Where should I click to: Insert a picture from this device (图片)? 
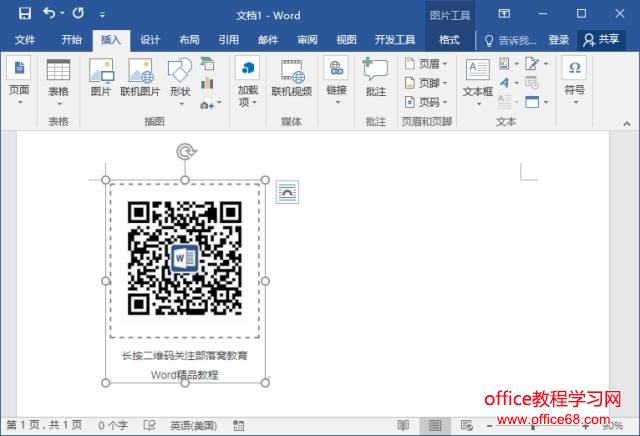pyautogui.click(x=101, y=78)
